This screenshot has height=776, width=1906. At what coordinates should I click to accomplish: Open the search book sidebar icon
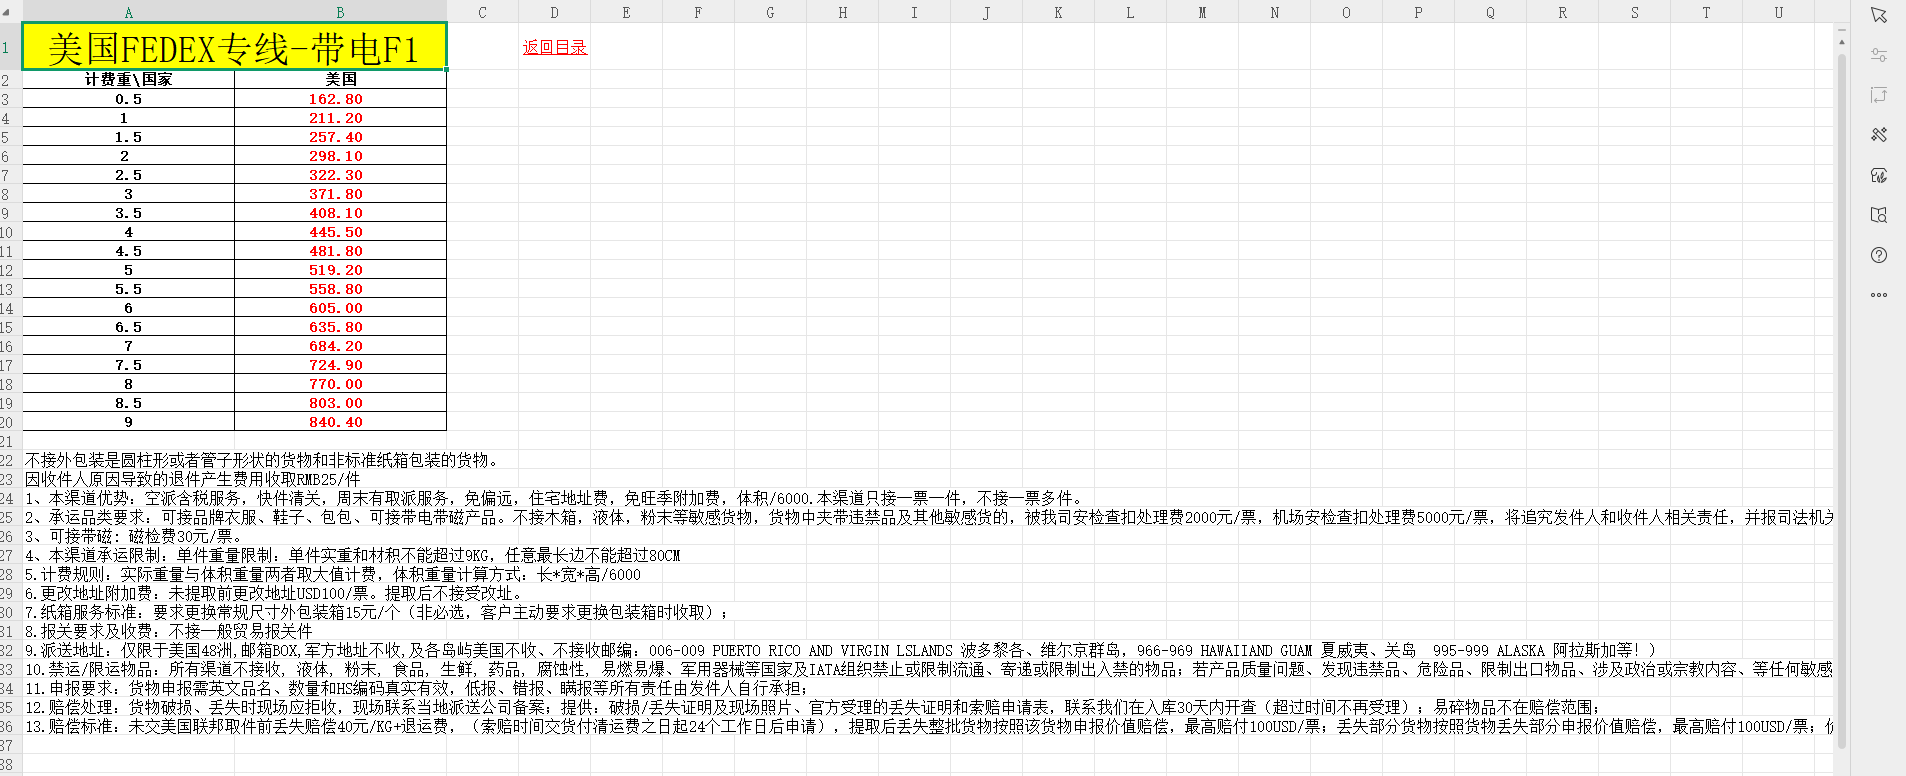click(1879, 215)
